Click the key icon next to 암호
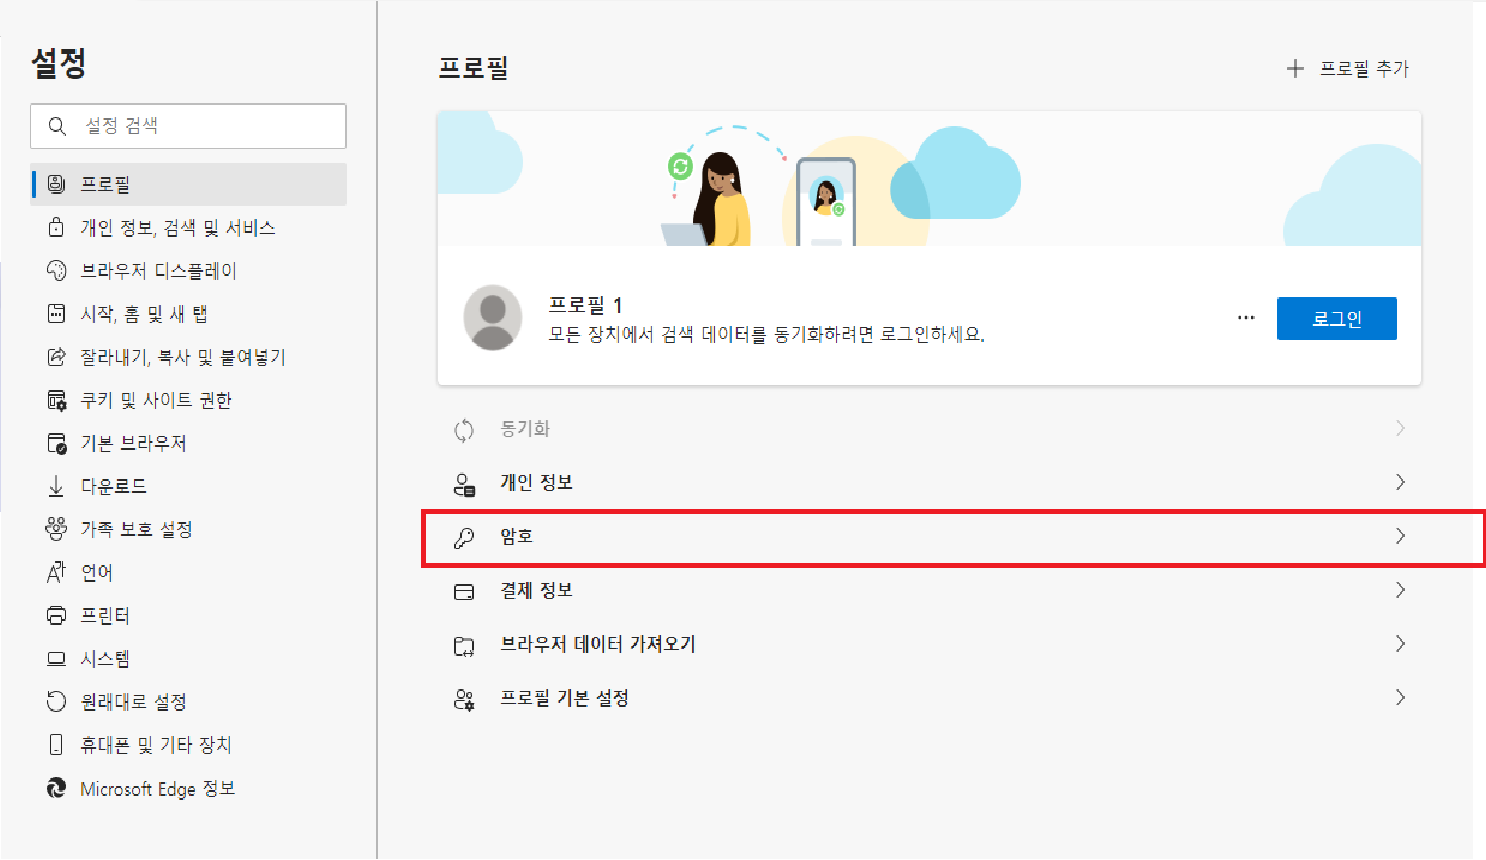 [464, 537]
